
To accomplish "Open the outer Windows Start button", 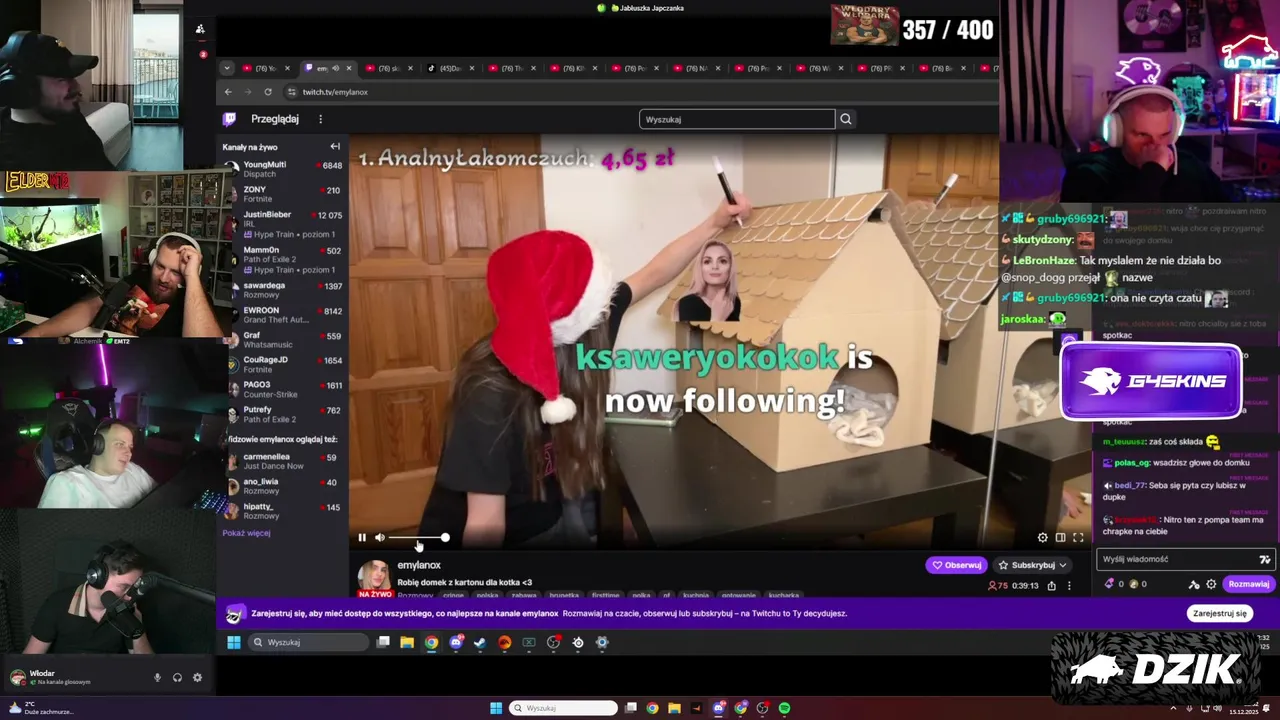I will (495, 708).
